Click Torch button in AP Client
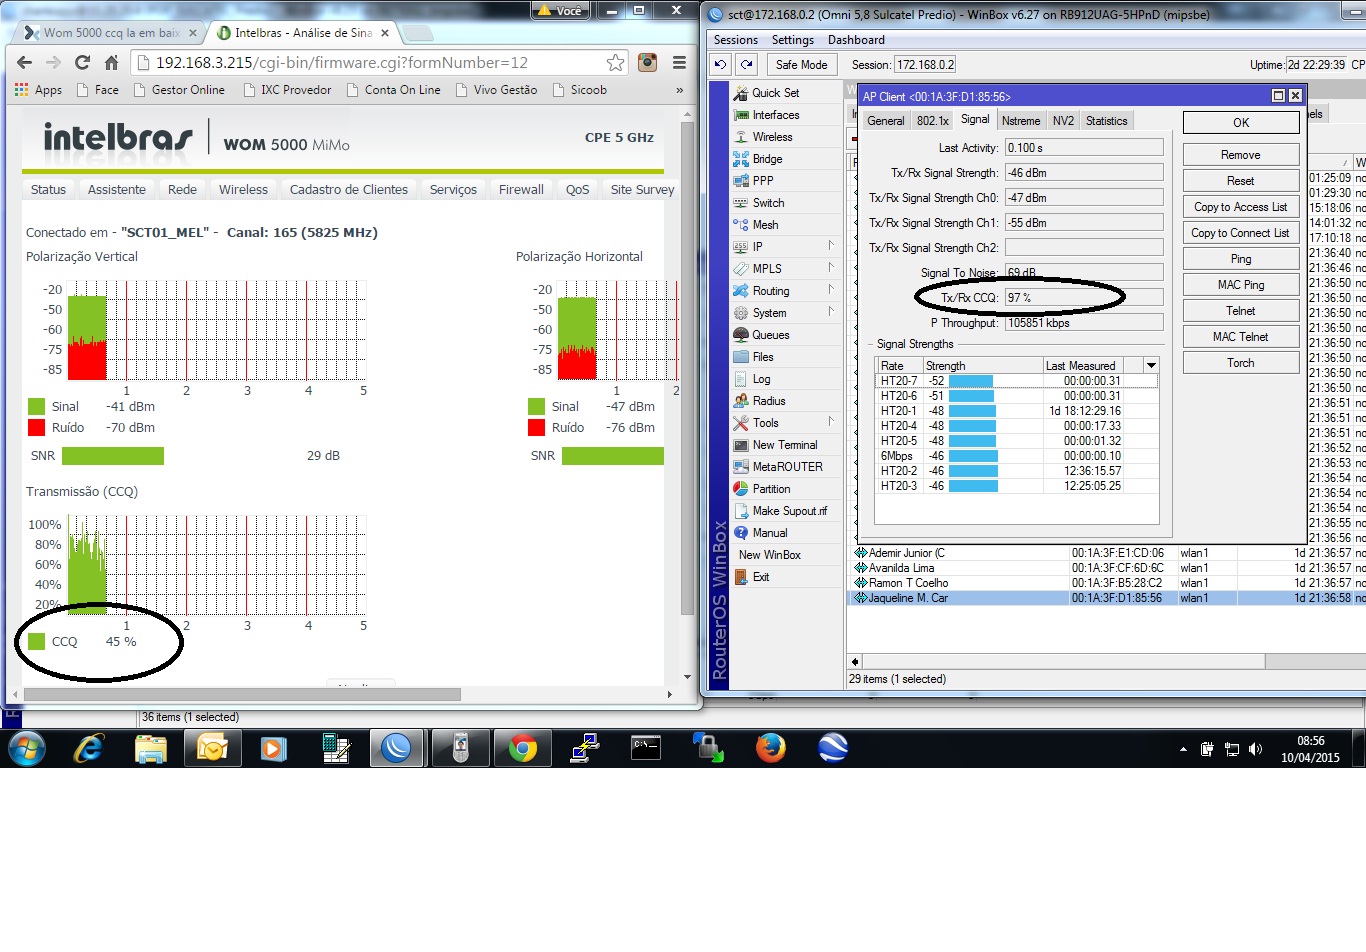 tap(1241, 363)
